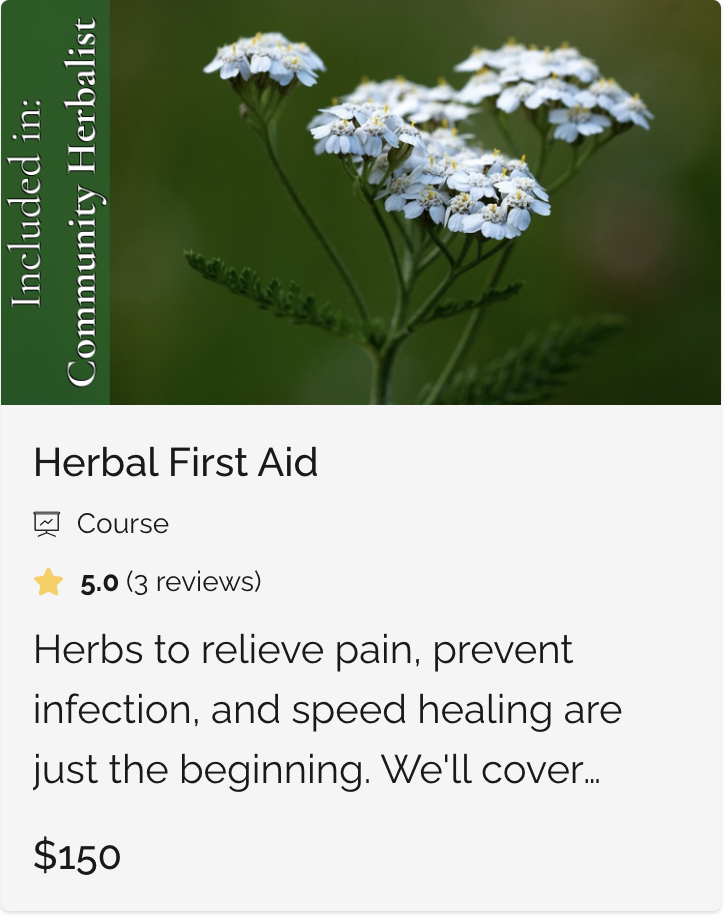Click the 'Herbs to relieve pain' text line
This screenshot has width=726, height=916.
[303, 650]
